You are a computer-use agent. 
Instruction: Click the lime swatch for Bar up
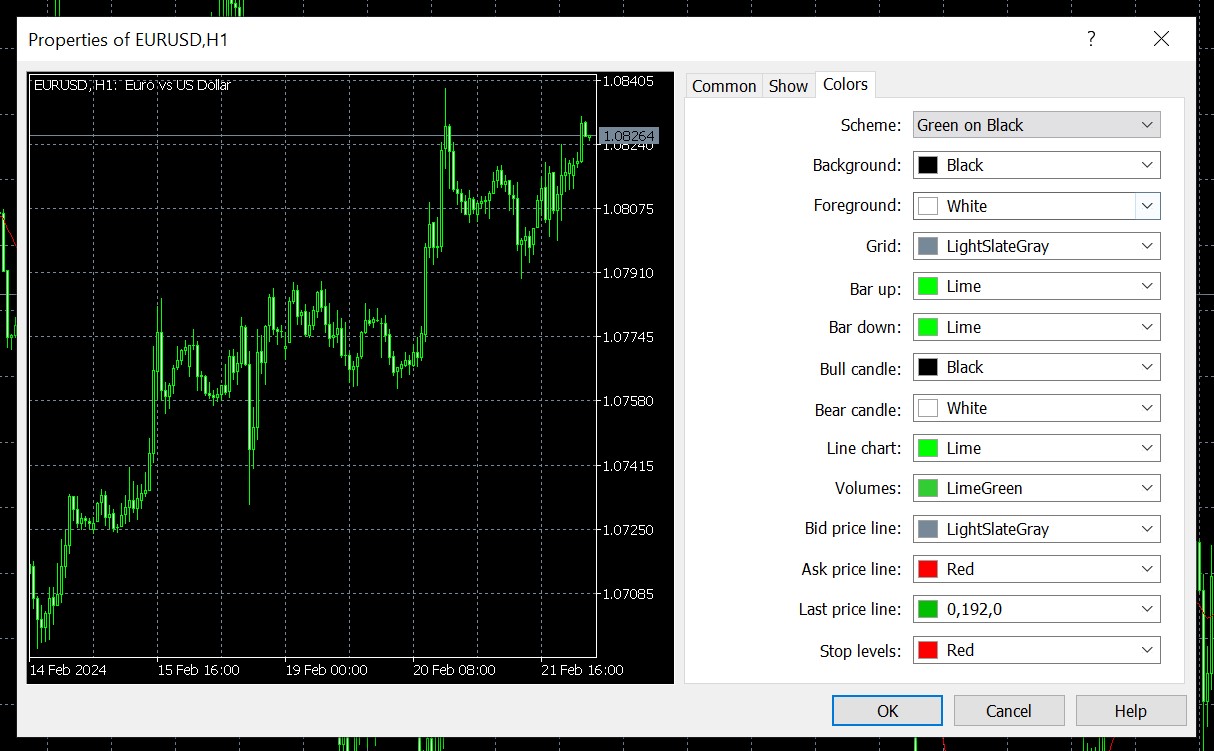point(928,286)
